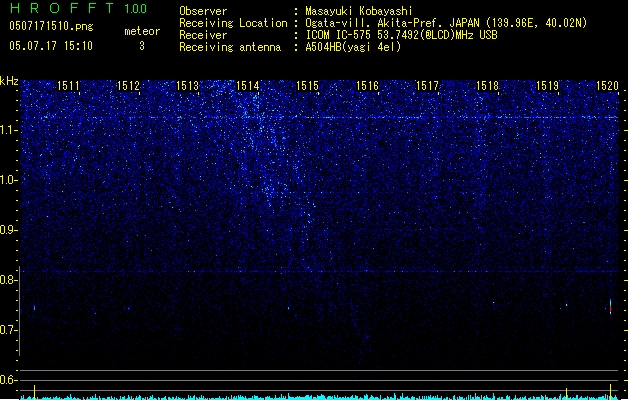Click the 1515 time axis label
This screenshot has height=400, width=629.
pos(307,86)
